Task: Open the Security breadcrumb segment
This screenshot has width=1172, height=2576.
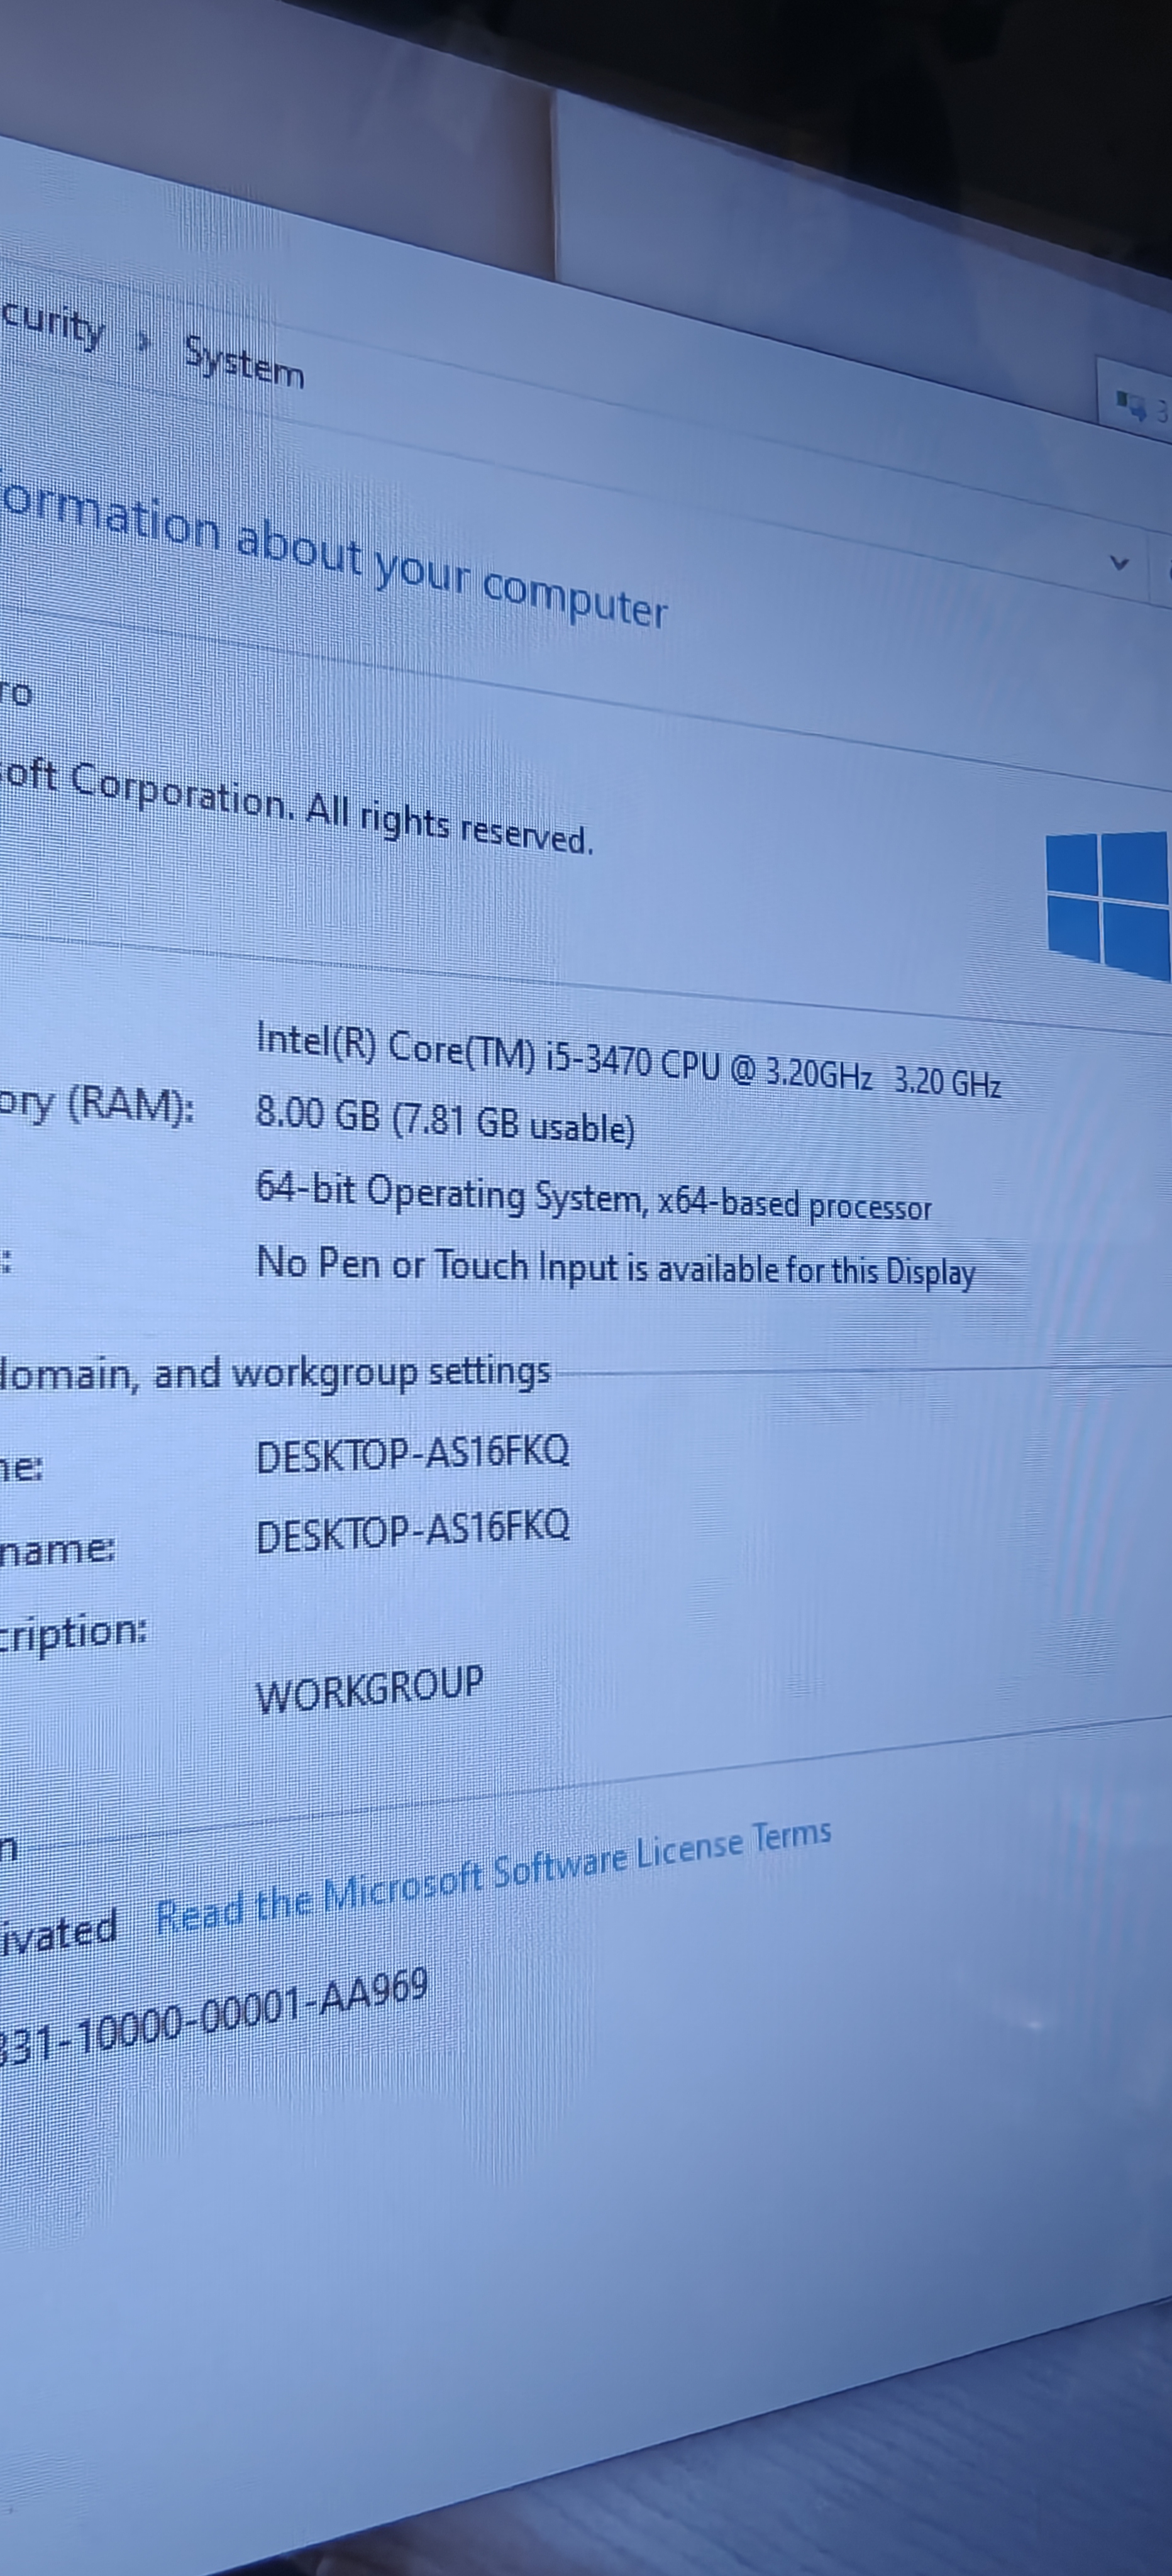Action: [x=52, y=323]
